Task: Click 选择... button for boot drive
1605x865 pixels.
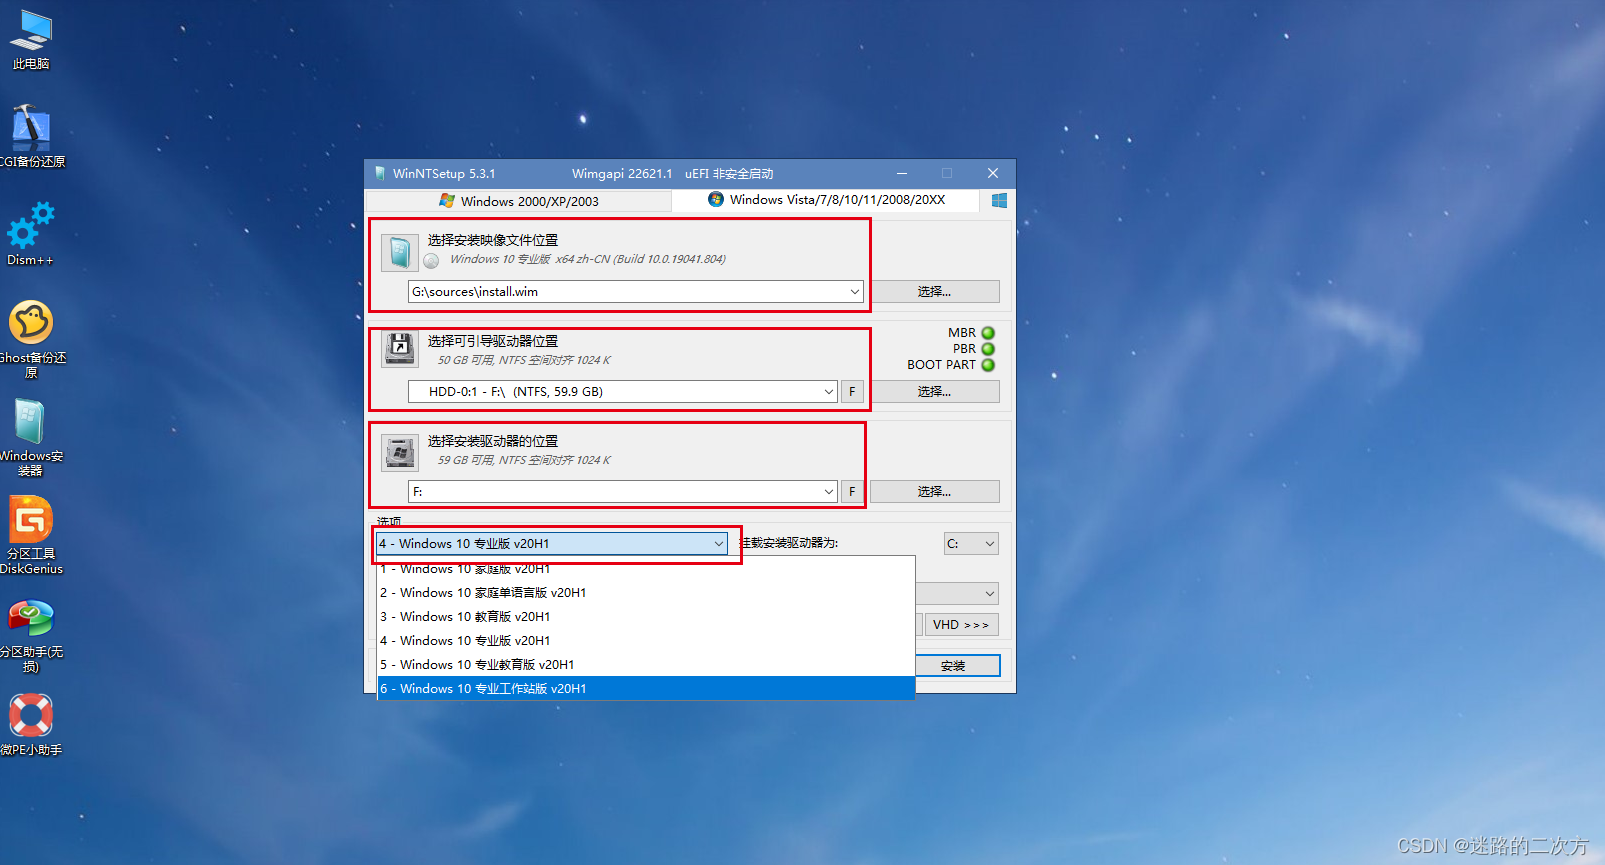Action: [935, 392]
